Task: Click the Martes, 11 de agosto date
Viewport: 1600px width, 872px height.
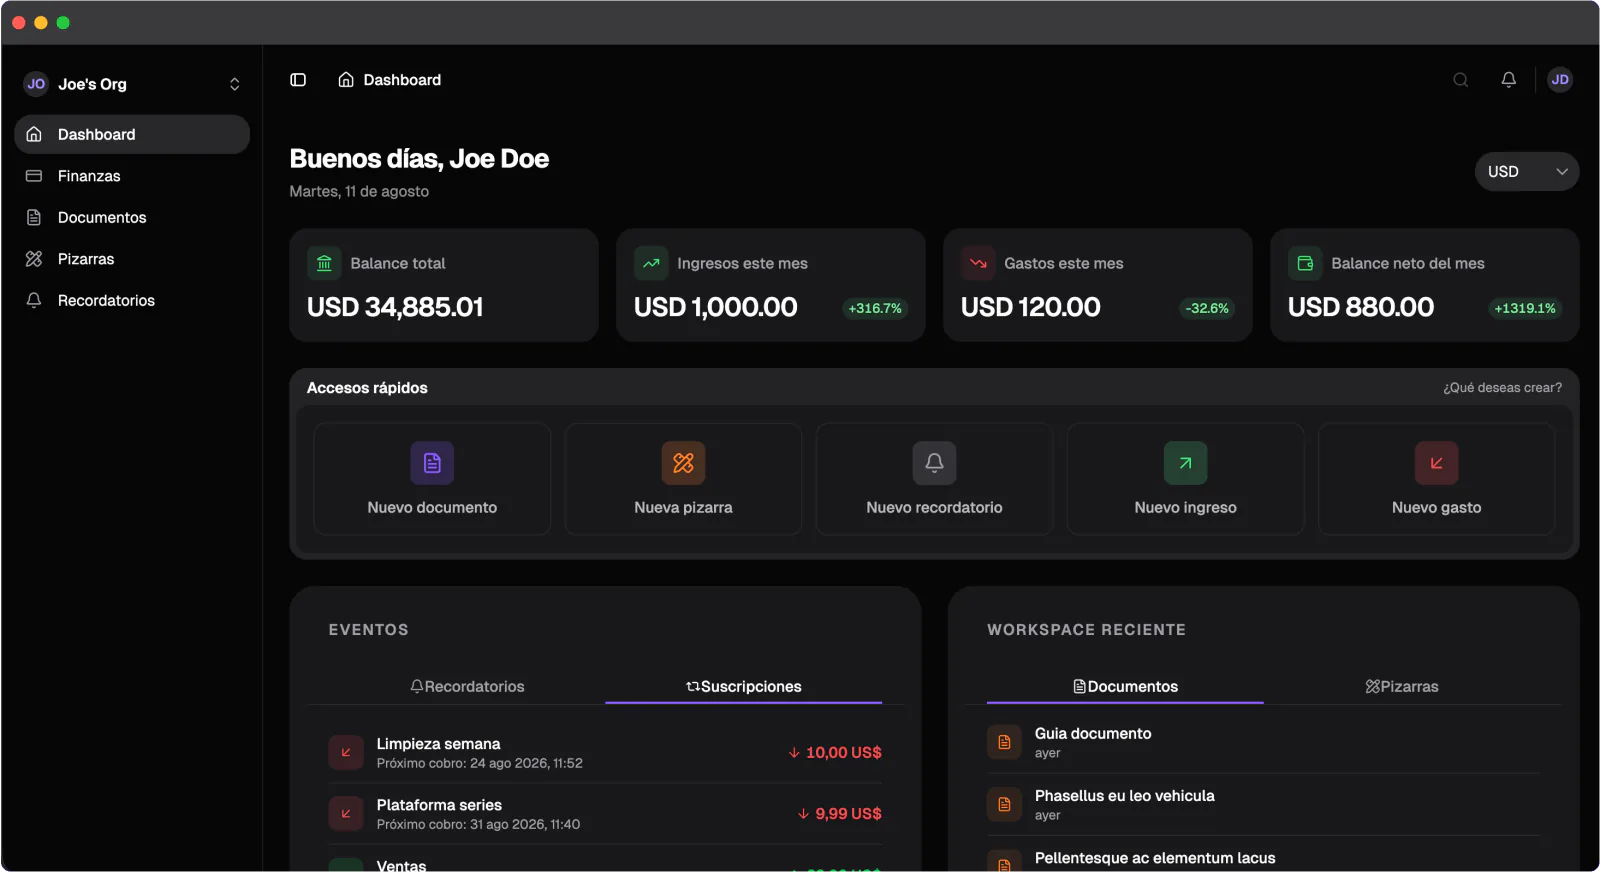Action: coord(359,191)
